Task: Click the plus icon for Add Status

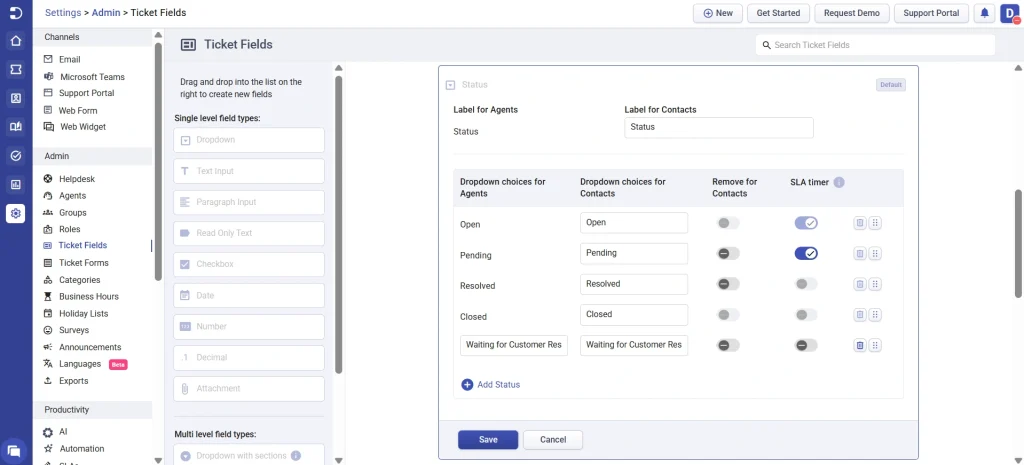Action: click(x=467, y=385)
